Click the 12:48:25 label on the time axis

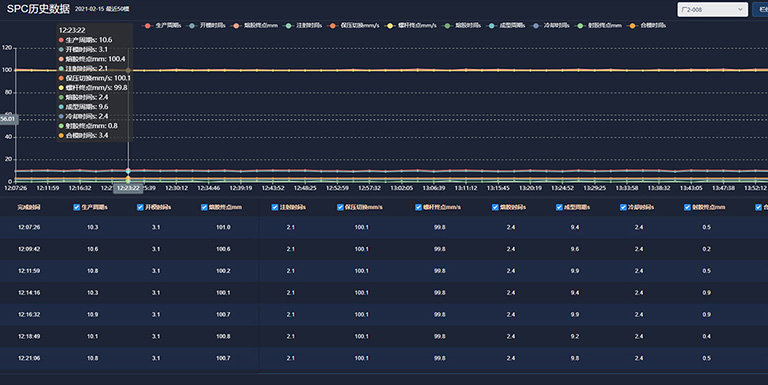[305, 188]
